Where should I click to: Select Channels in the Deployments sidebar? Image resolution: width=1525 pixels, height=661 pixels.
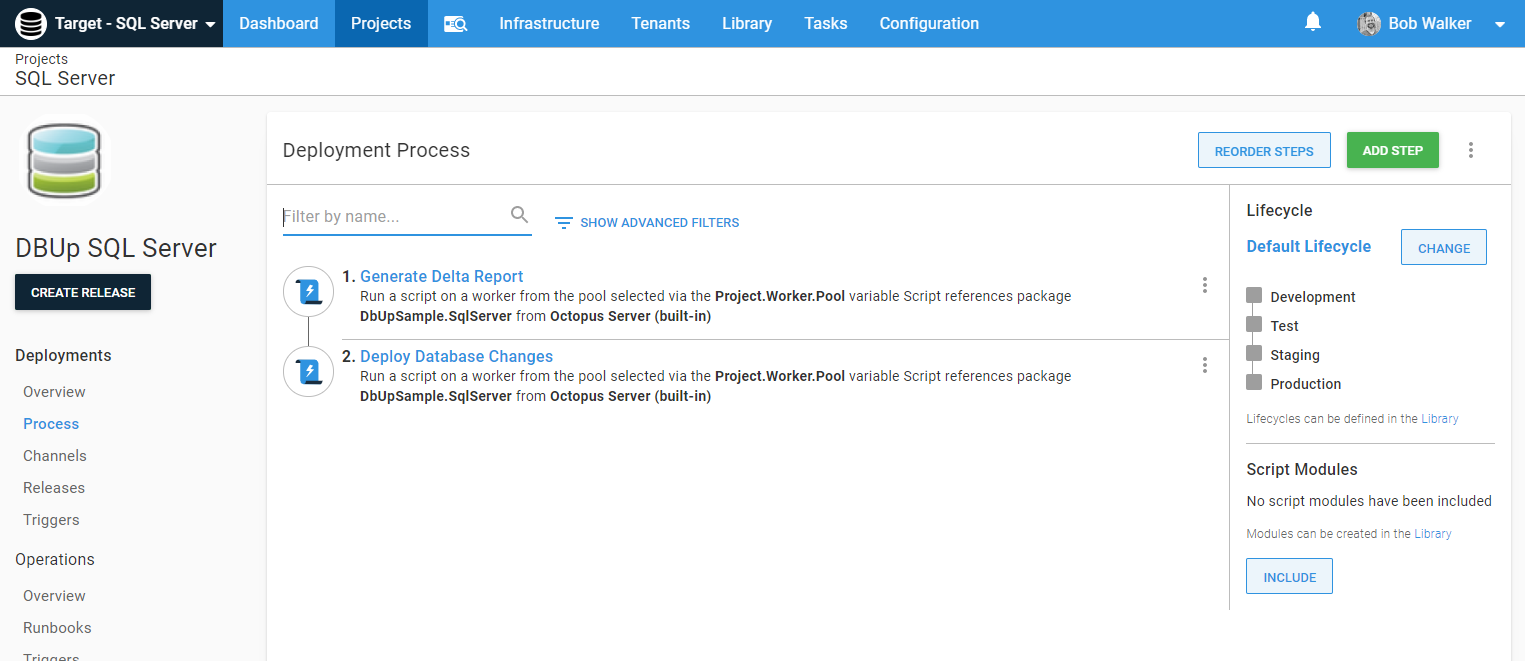(55, 456)
